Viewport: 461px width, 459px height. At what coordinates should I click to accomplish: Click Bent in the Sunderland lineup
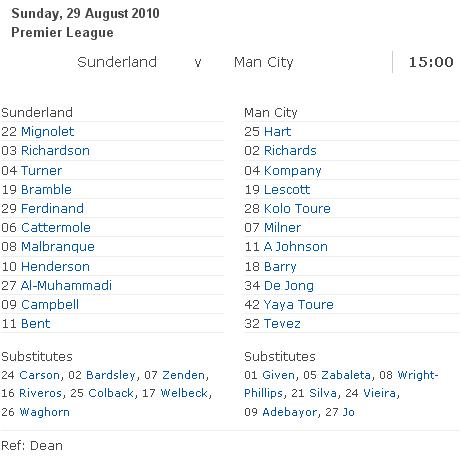point(35,324)
